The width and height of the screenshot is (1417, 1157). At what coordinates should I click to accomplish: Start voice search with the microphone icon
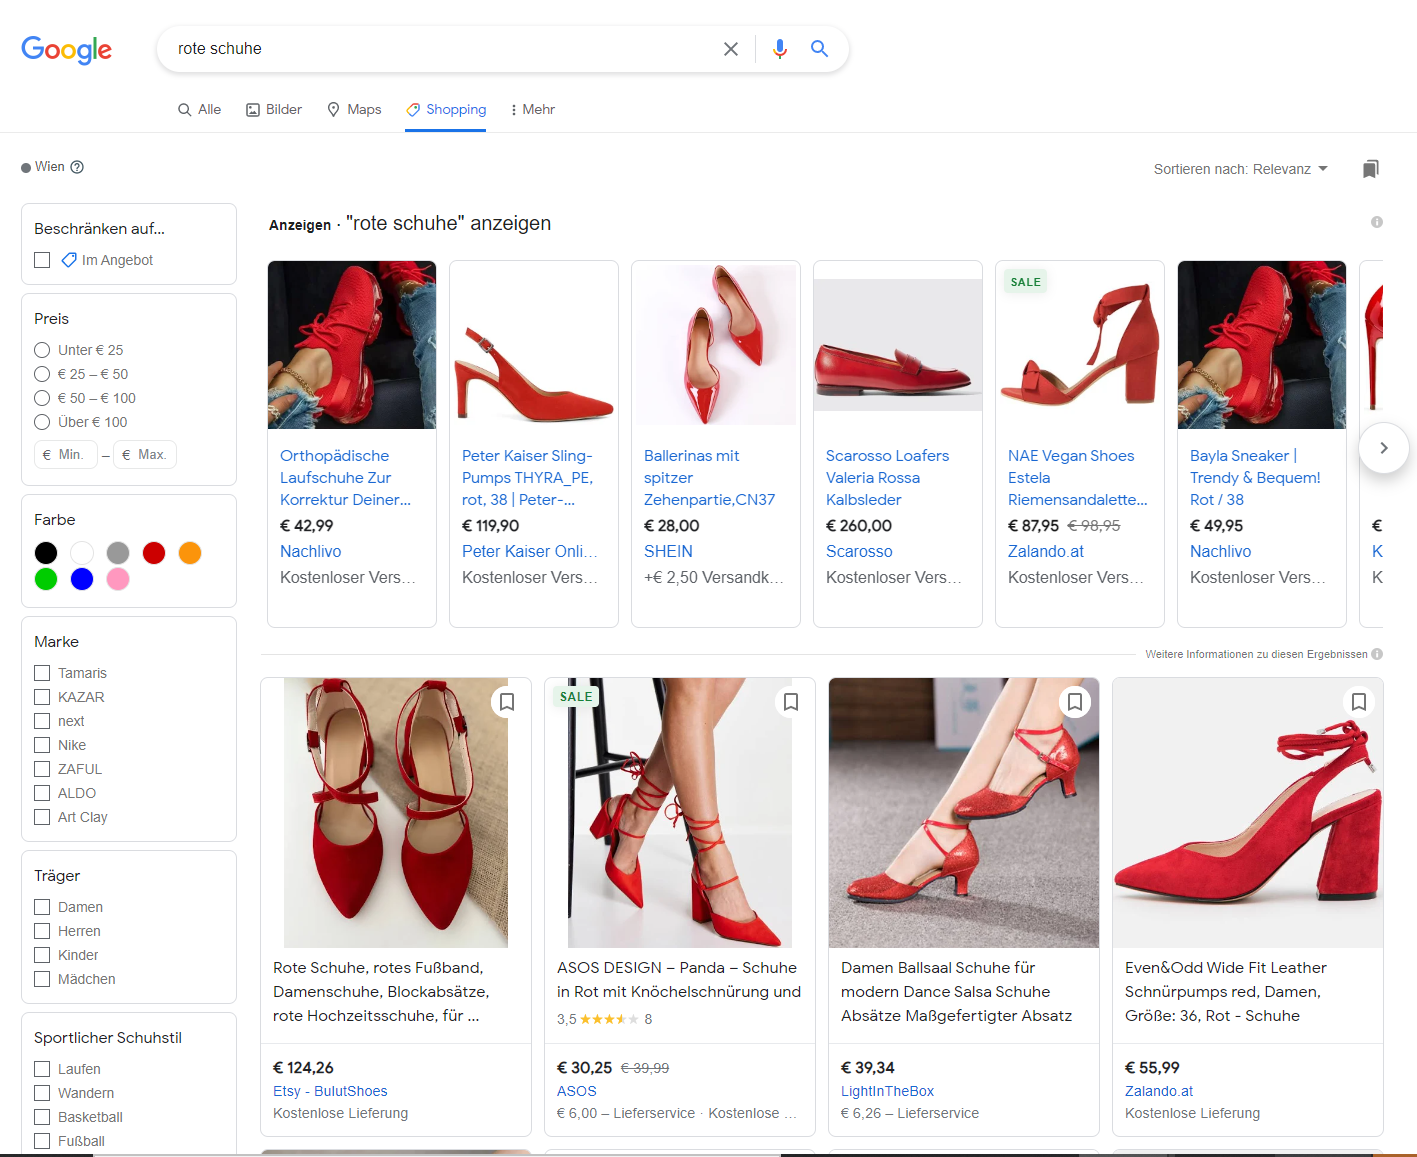(780, 49)
